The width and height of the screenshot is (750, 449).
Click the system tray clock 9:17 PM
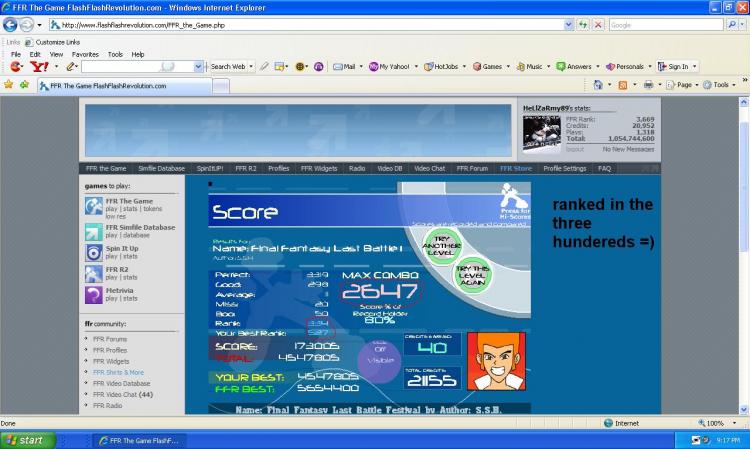coord(728,440)
